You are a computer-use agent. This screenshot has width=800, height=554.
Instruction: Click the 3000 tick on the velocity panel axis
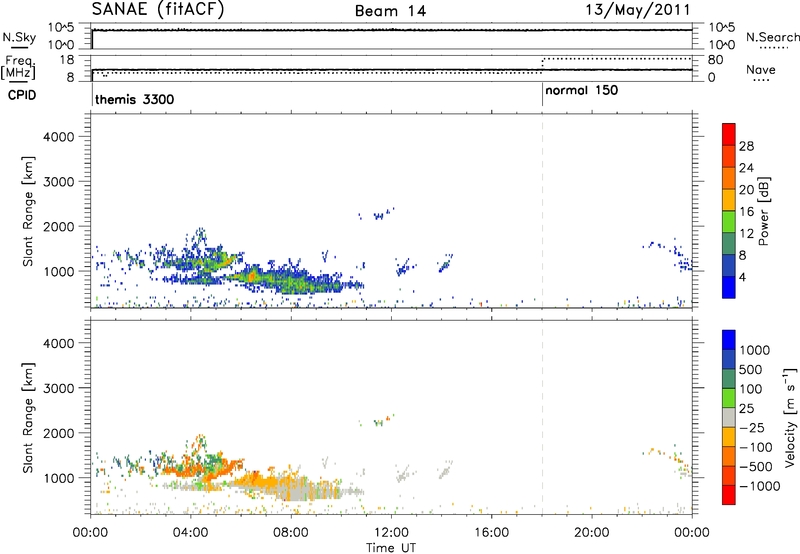tap(59, 388)
